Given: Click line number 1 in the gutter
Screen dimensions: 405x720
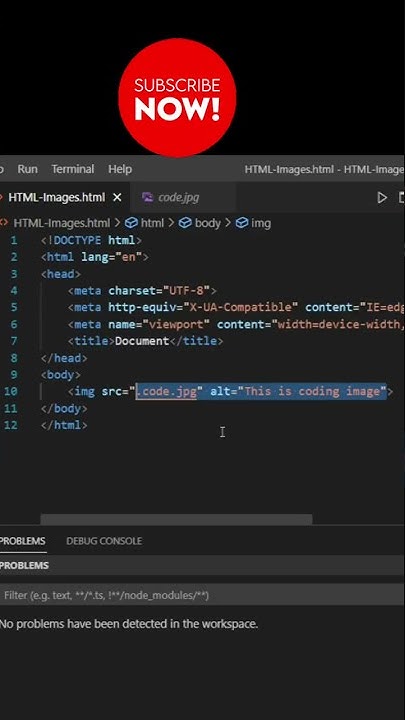Looking at the screenshot, I should [x=14, y=240].
